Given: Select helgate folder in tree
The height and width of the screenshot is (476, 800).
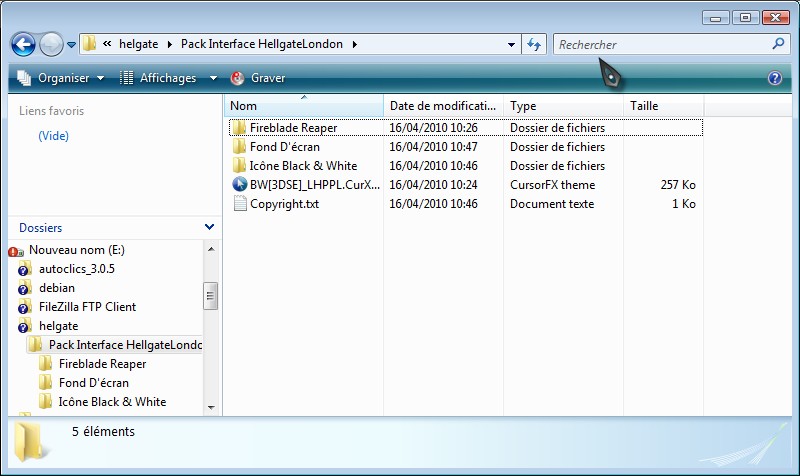Looking at the screenshot, I should (x=58, y=325).
